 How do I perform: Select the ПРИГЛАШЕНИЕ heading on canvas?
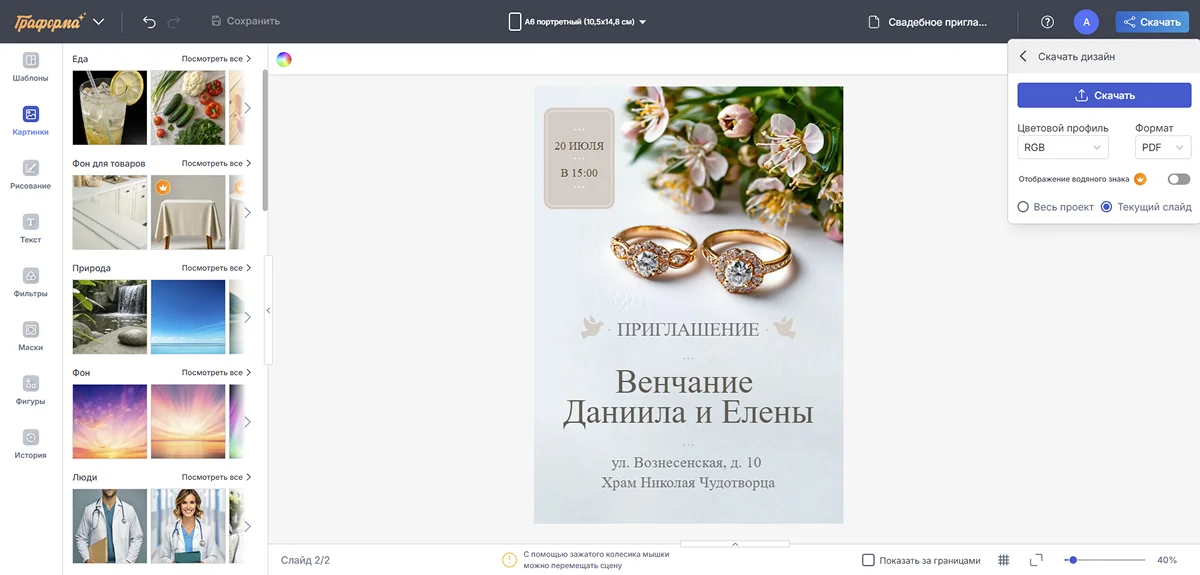688,329
